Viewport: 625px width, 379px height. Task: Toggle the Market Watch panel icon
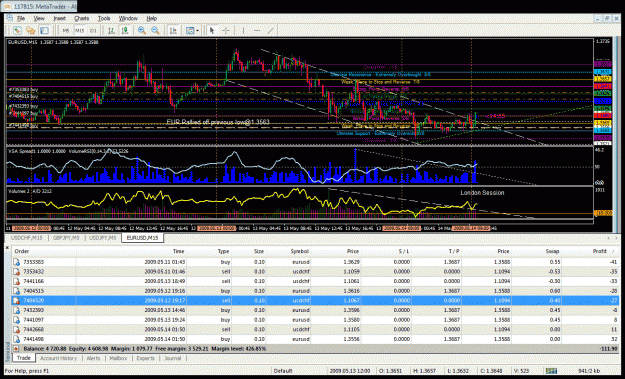44,30
